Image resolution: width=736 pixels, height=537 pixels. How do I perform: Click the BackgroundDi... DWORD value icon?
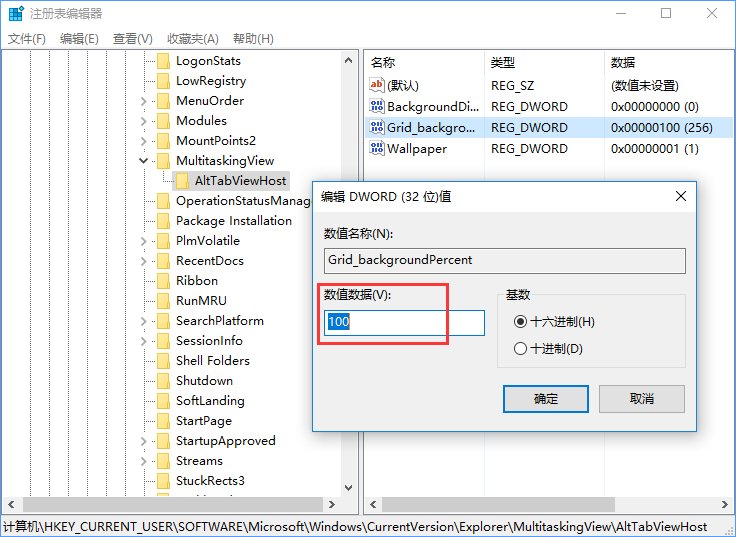click(x=377, y=107)
